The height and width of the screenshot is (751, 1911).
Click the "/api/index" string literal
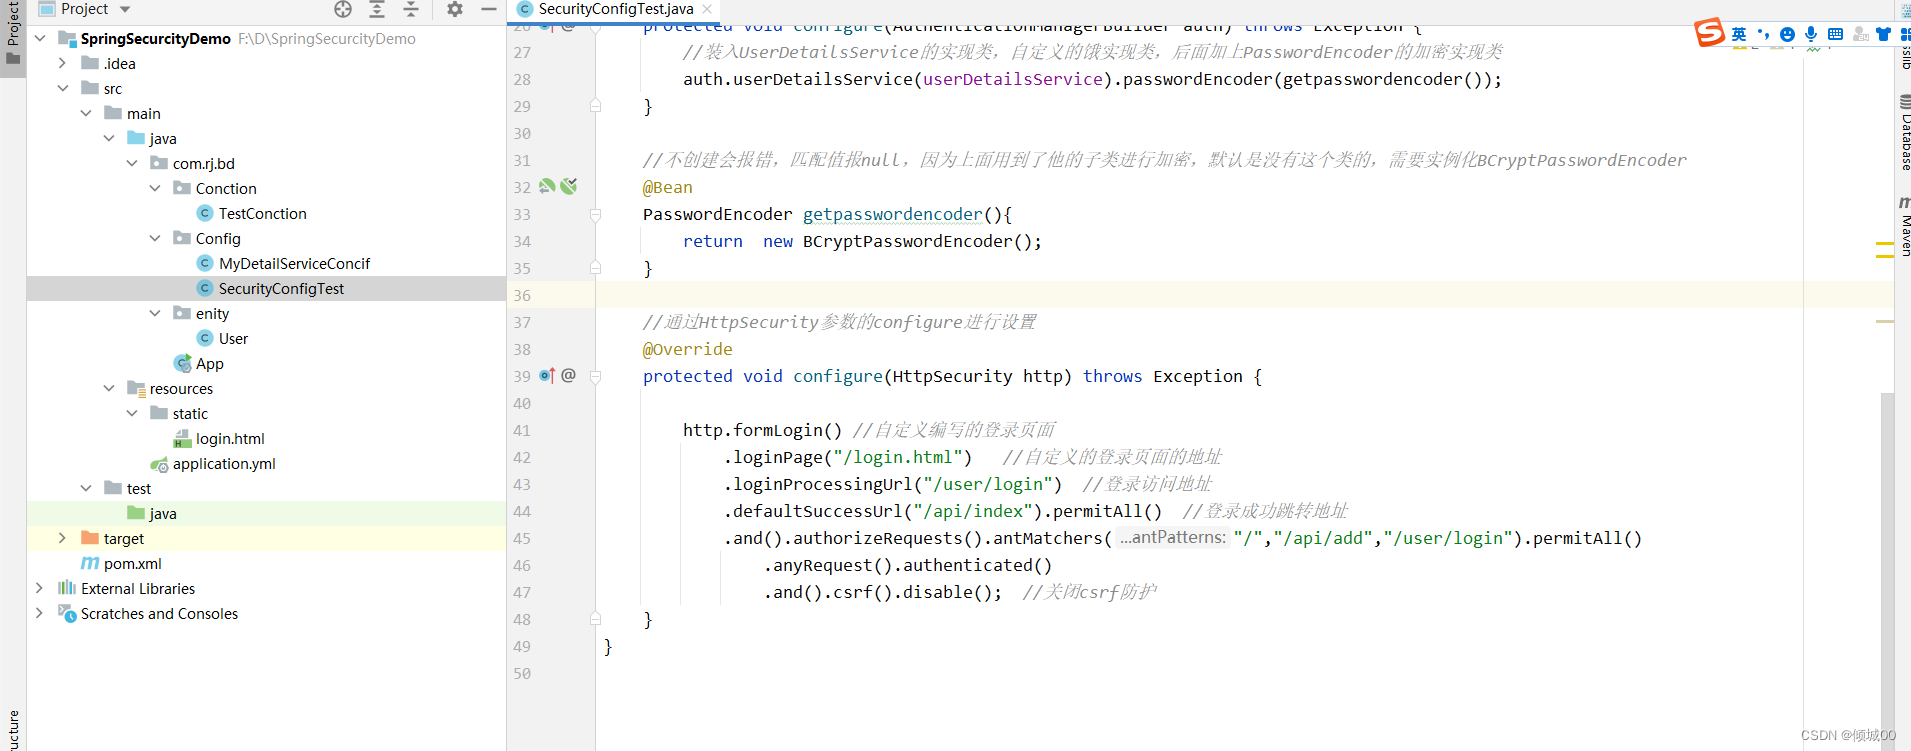tap(973, 511)
